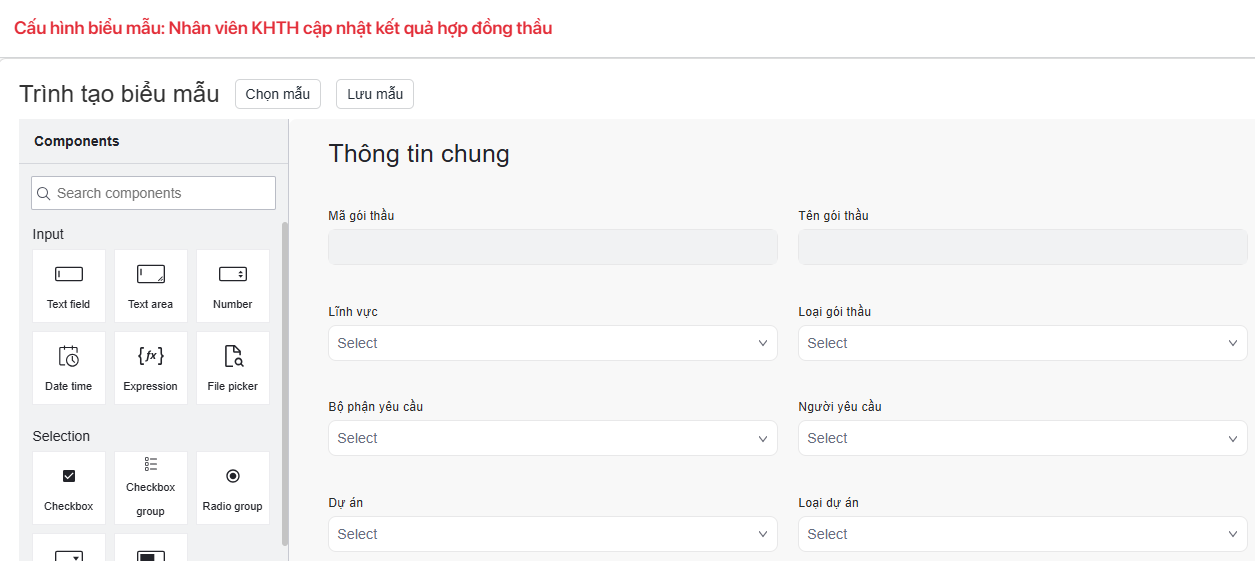Viewport: 1255px width, 561px height.
Task: Choose the Date time component
Action: [69, 368]
